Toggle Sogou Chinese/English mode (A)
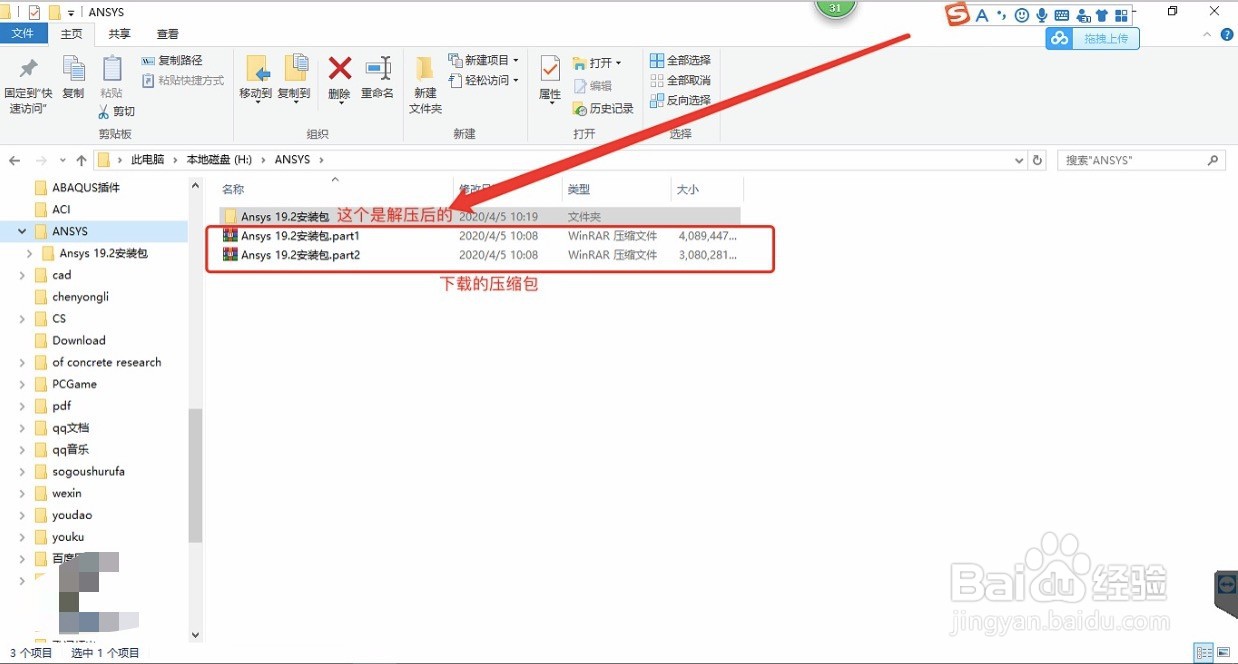This screenshot has width=1238, height=664. (x=982, y=15)
